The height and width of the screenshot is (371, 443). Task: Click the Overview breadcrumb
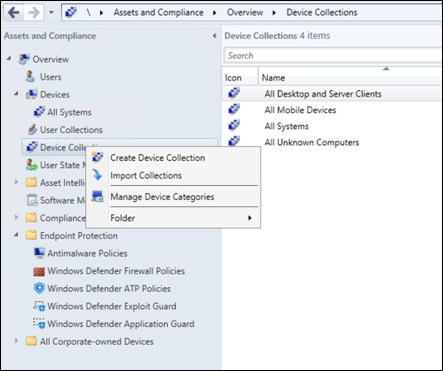(245, 13)
